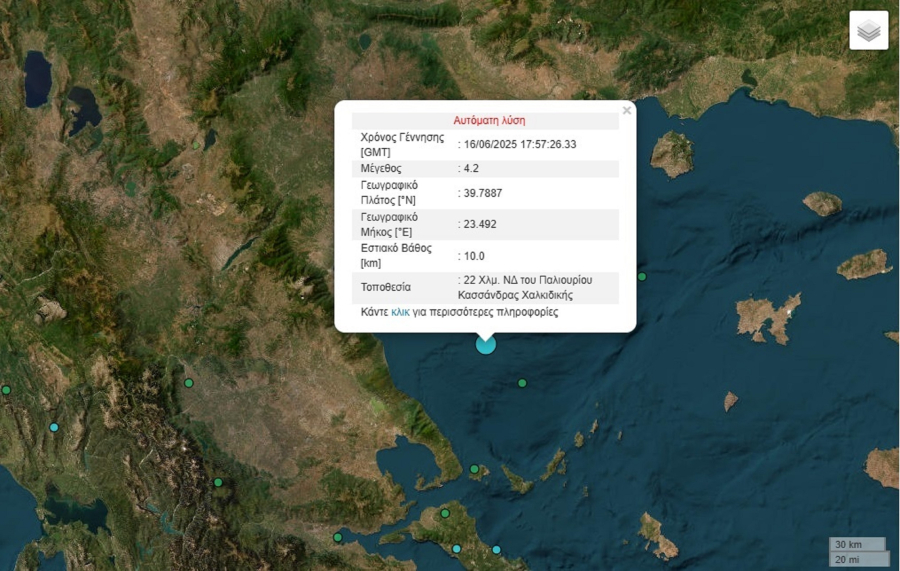Click the left cyan marker on Evia
The width and height of the screenshot is (900, 571).
click(x=456, y=548)
